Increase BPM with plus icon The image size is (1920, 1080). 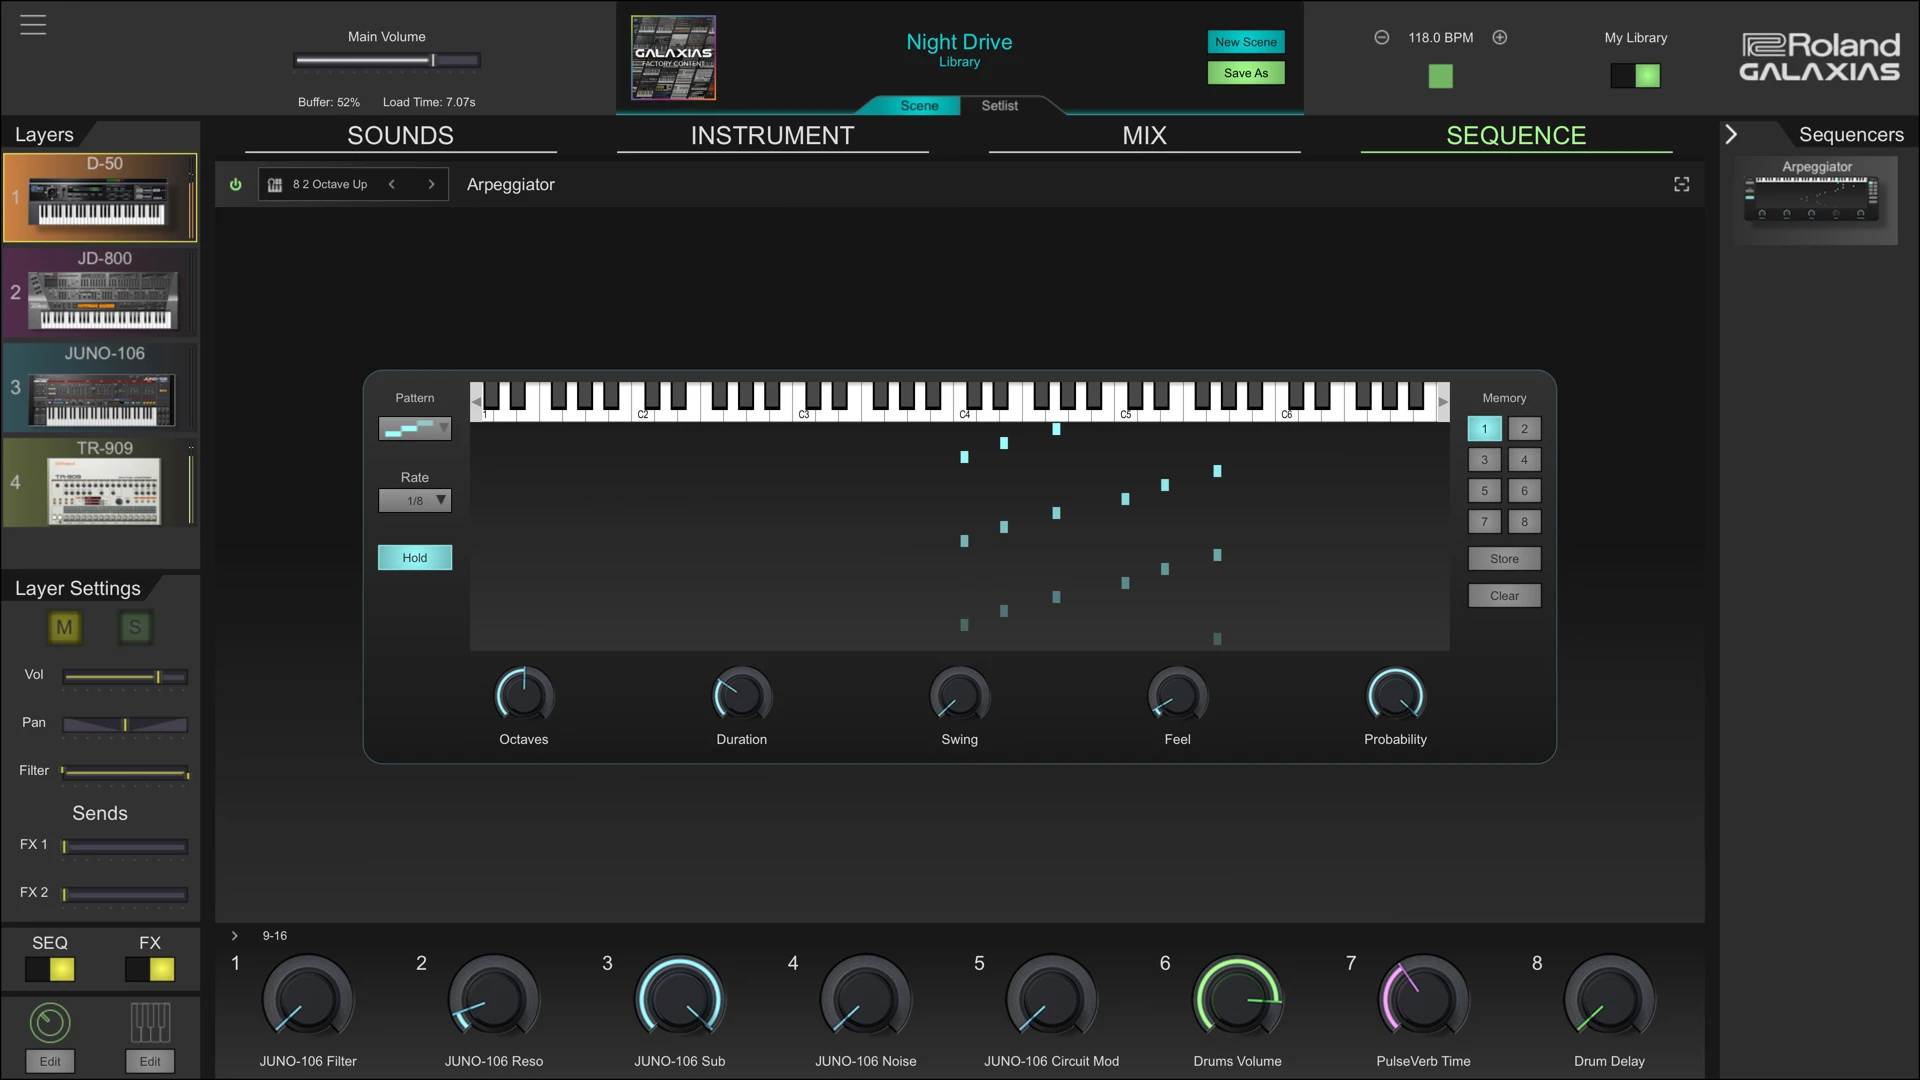click(1499, 38)
